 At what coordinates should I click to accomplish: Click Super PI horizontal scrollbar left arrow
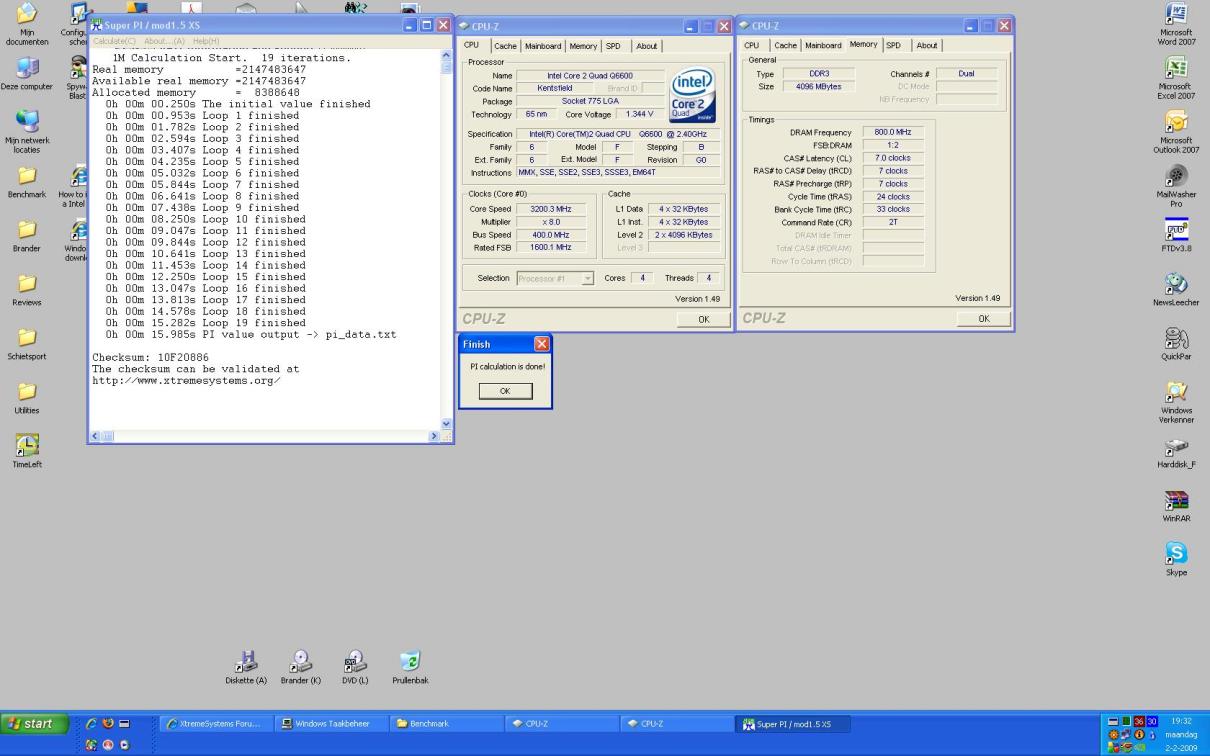pyautogui.click(x=96, y=436)
